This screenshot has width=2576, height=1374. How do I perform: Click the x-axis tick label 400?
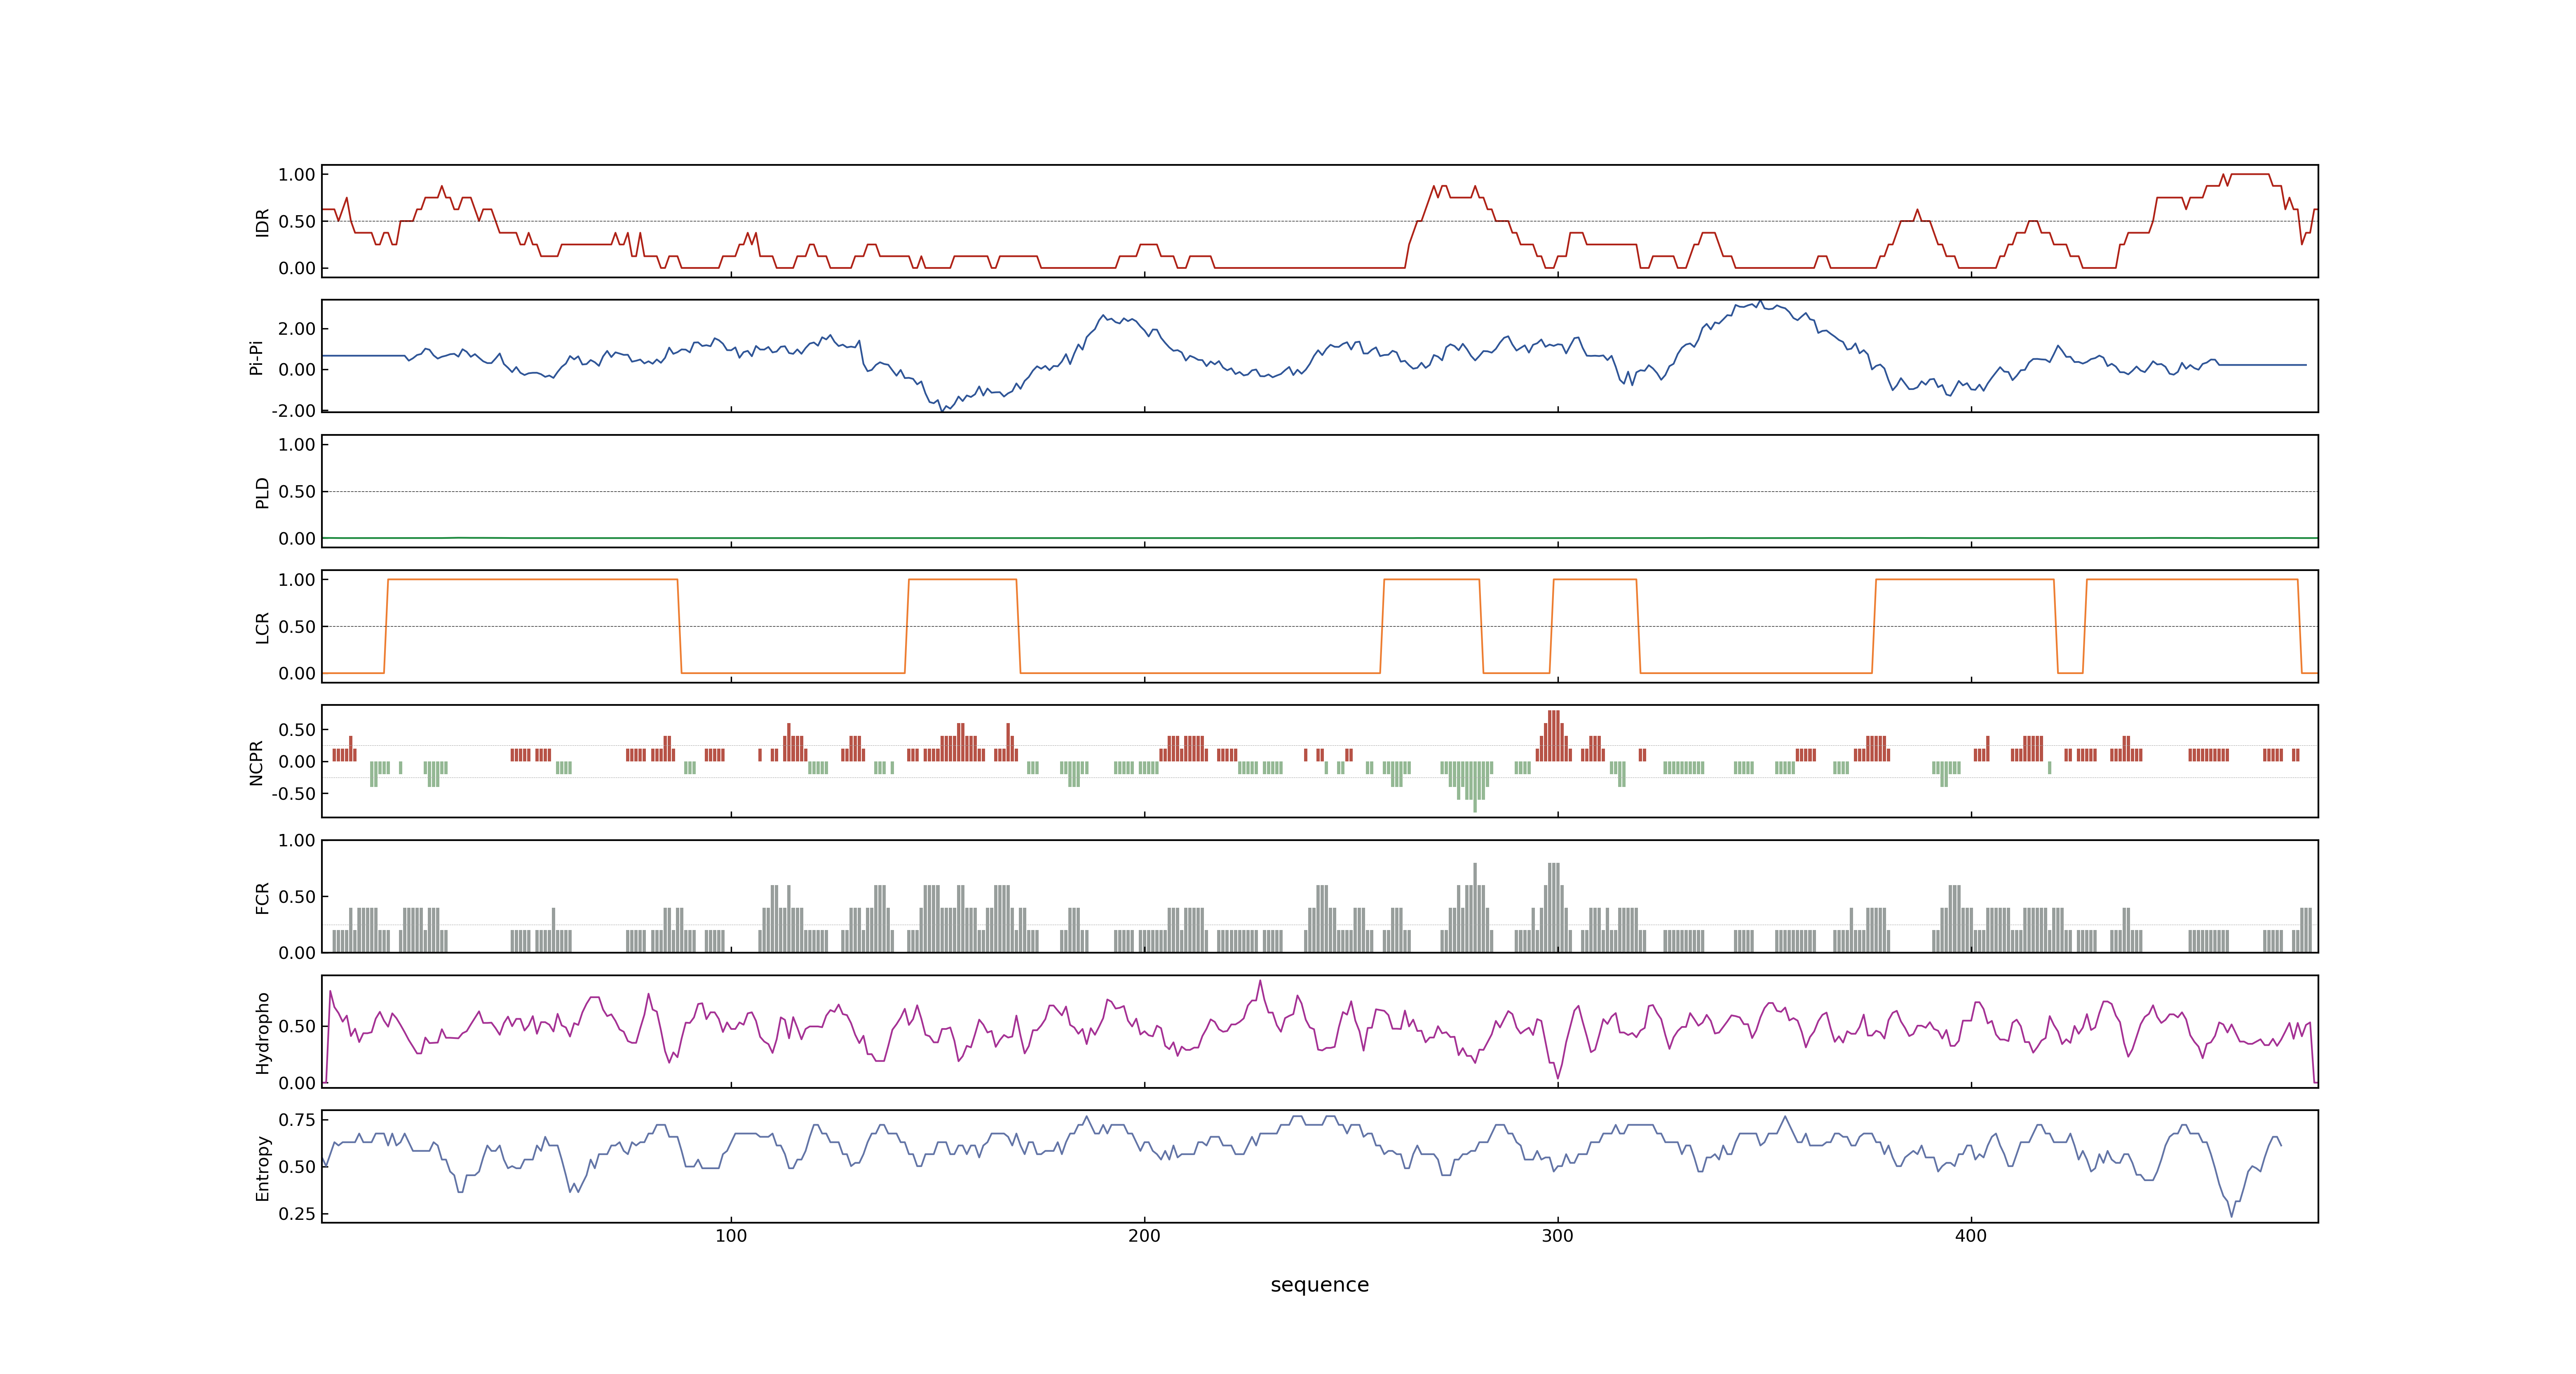click(1971, 1236)
